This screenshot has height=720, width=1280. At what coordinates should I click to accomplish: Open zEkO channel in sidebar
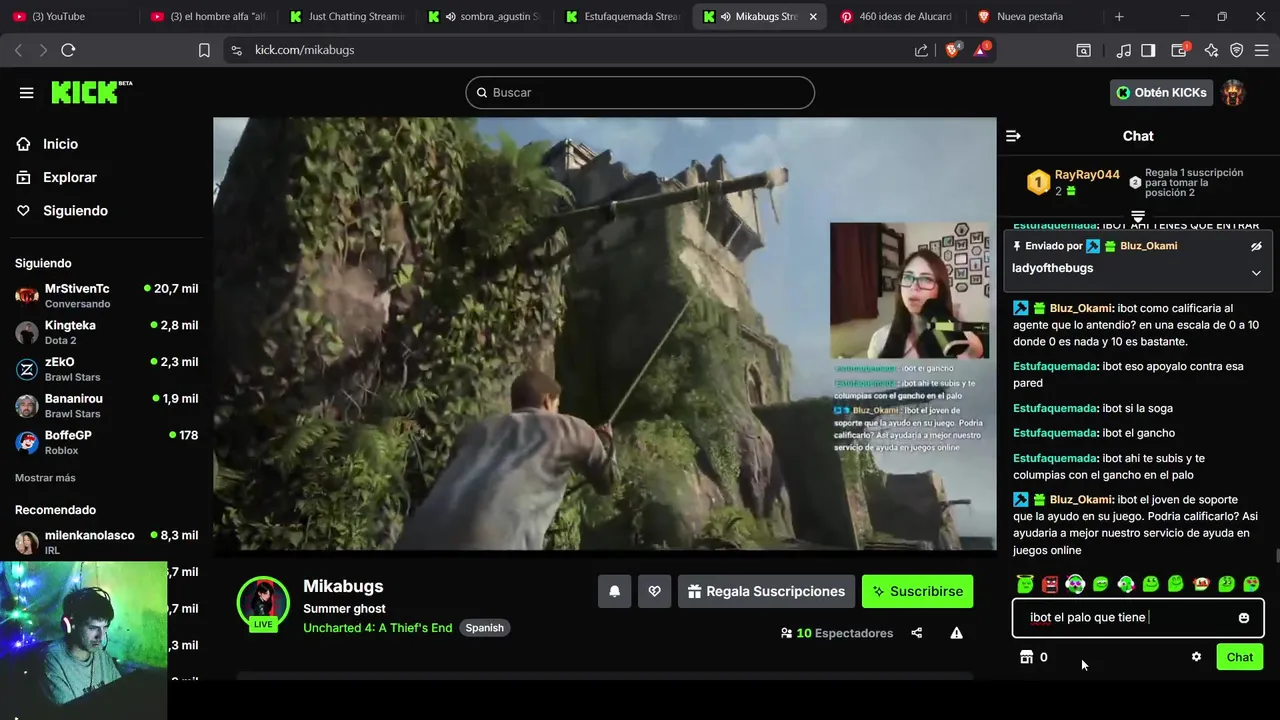click(107, 369)
